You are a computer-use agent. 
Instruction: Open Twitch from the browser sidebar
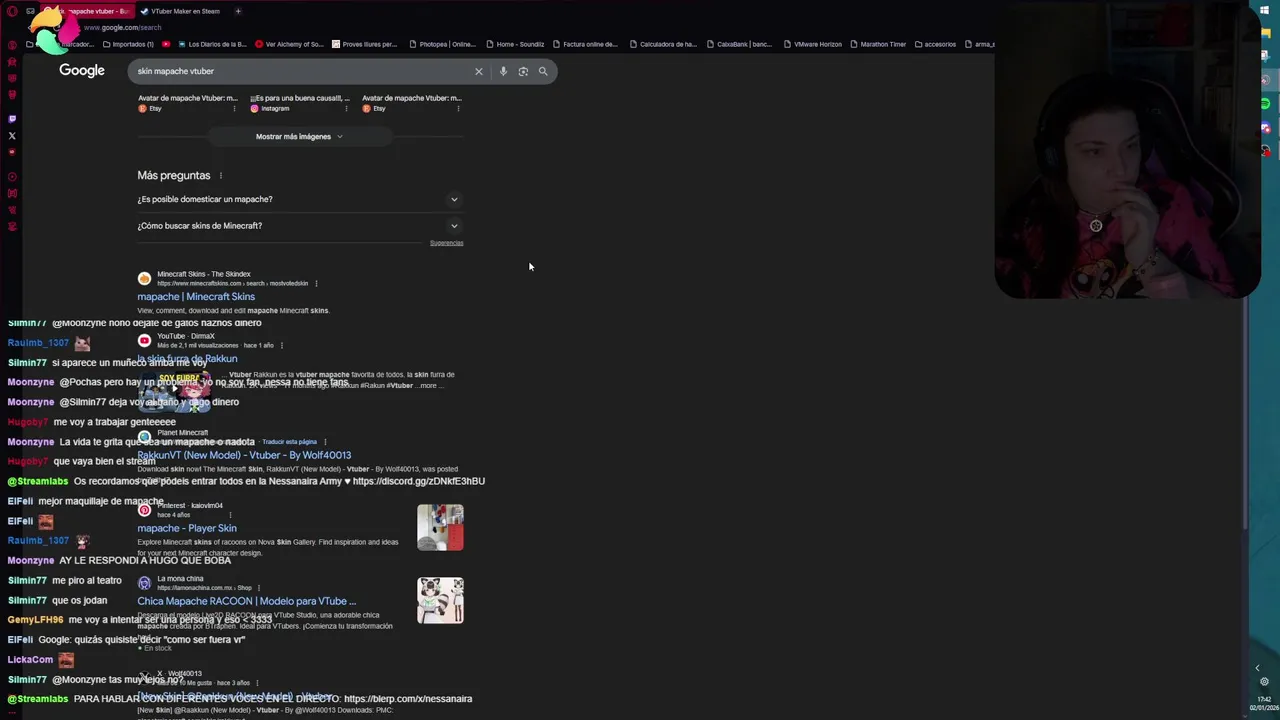pos(12,119)
